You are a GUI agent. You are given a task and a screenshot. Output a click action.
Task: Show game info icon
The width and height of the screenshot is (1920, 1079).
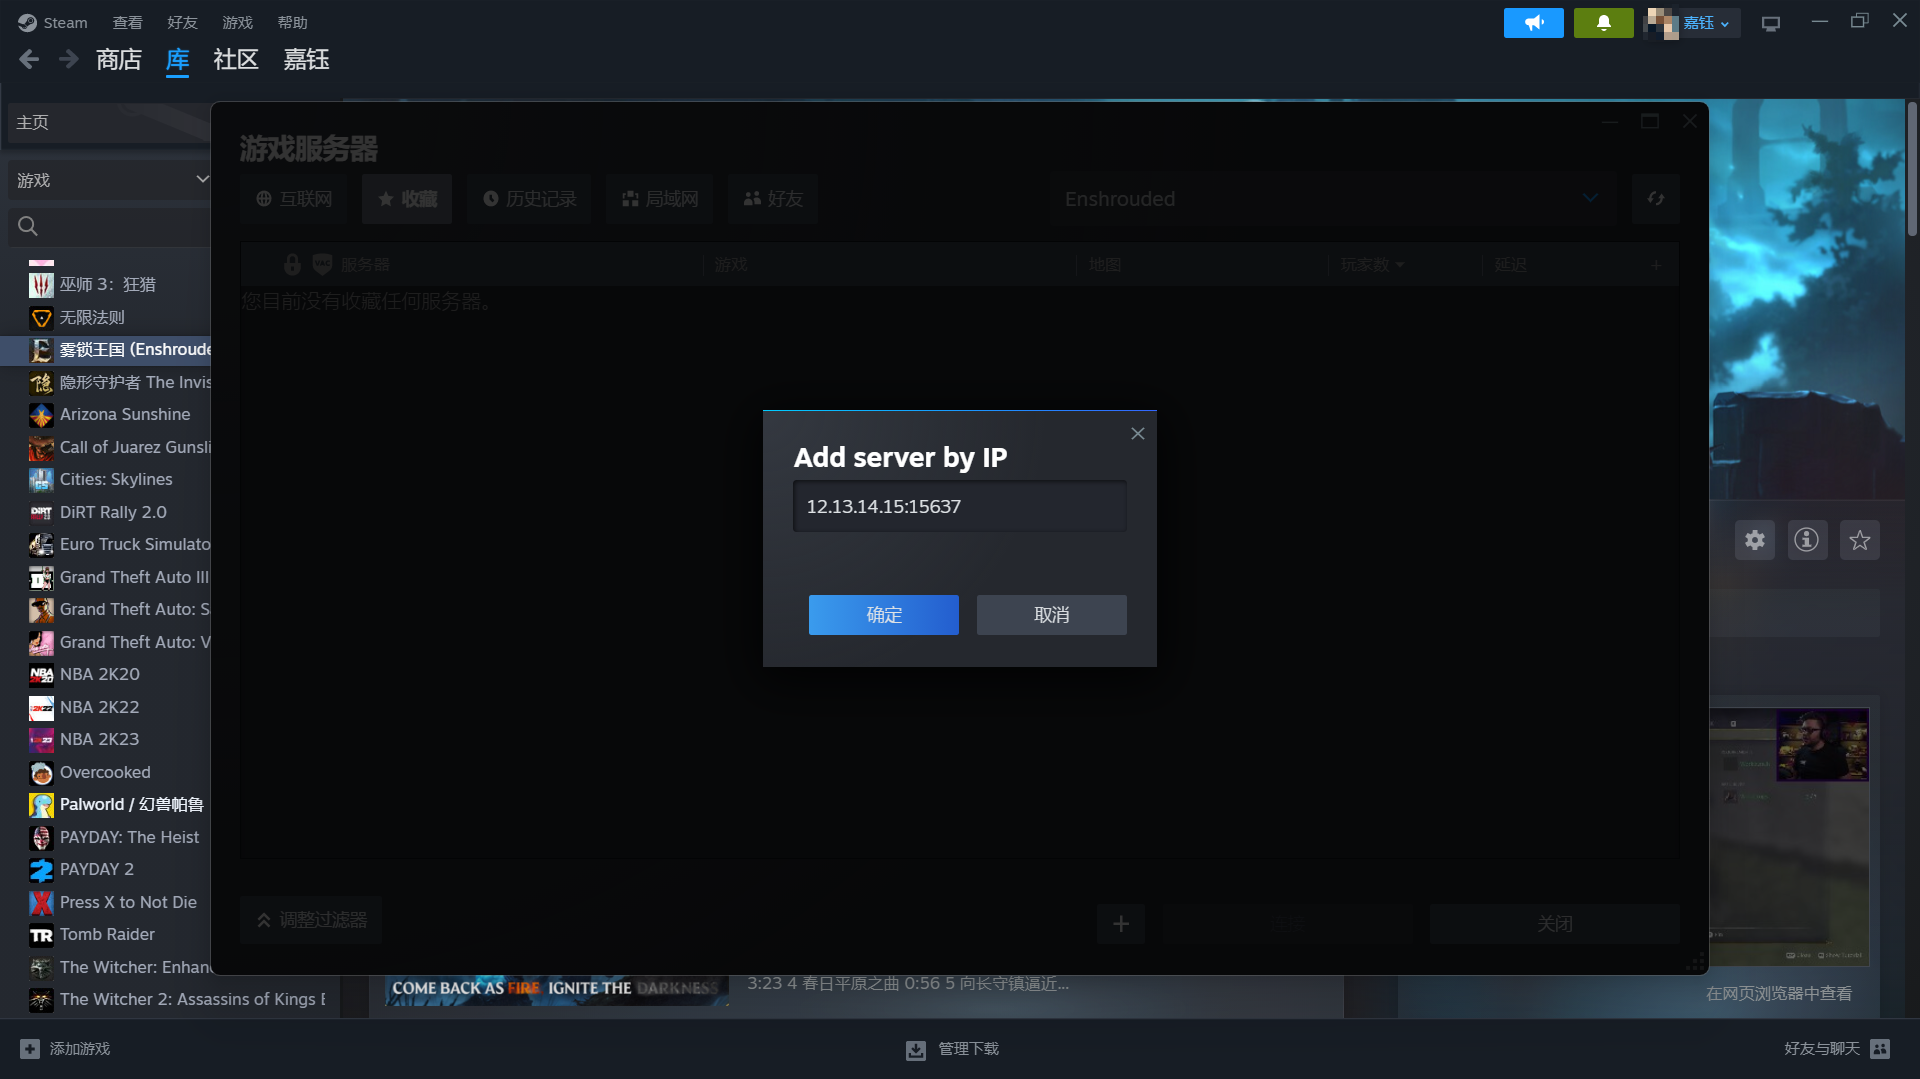[1806, 540]
